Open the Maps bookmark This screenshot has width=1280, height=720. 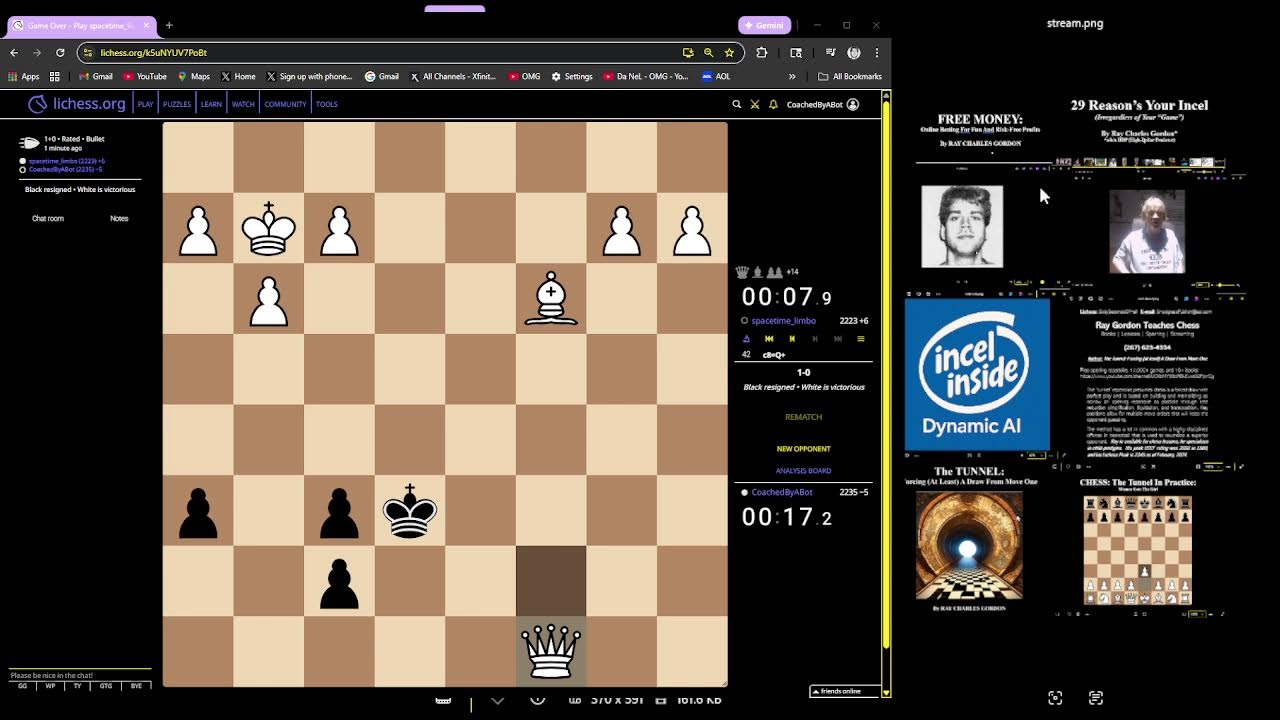194,76
